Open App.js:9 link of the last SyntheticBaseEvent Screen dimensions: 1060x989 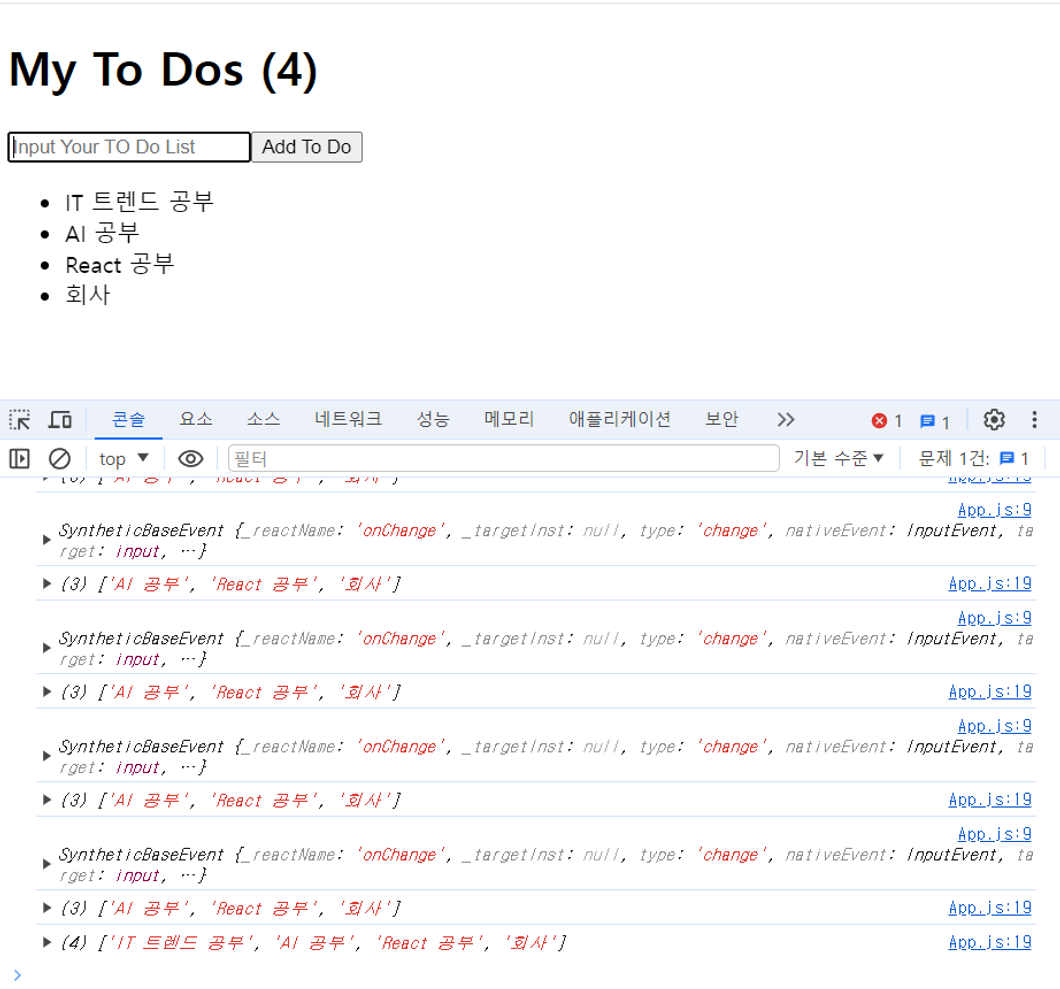coord(994,835)
